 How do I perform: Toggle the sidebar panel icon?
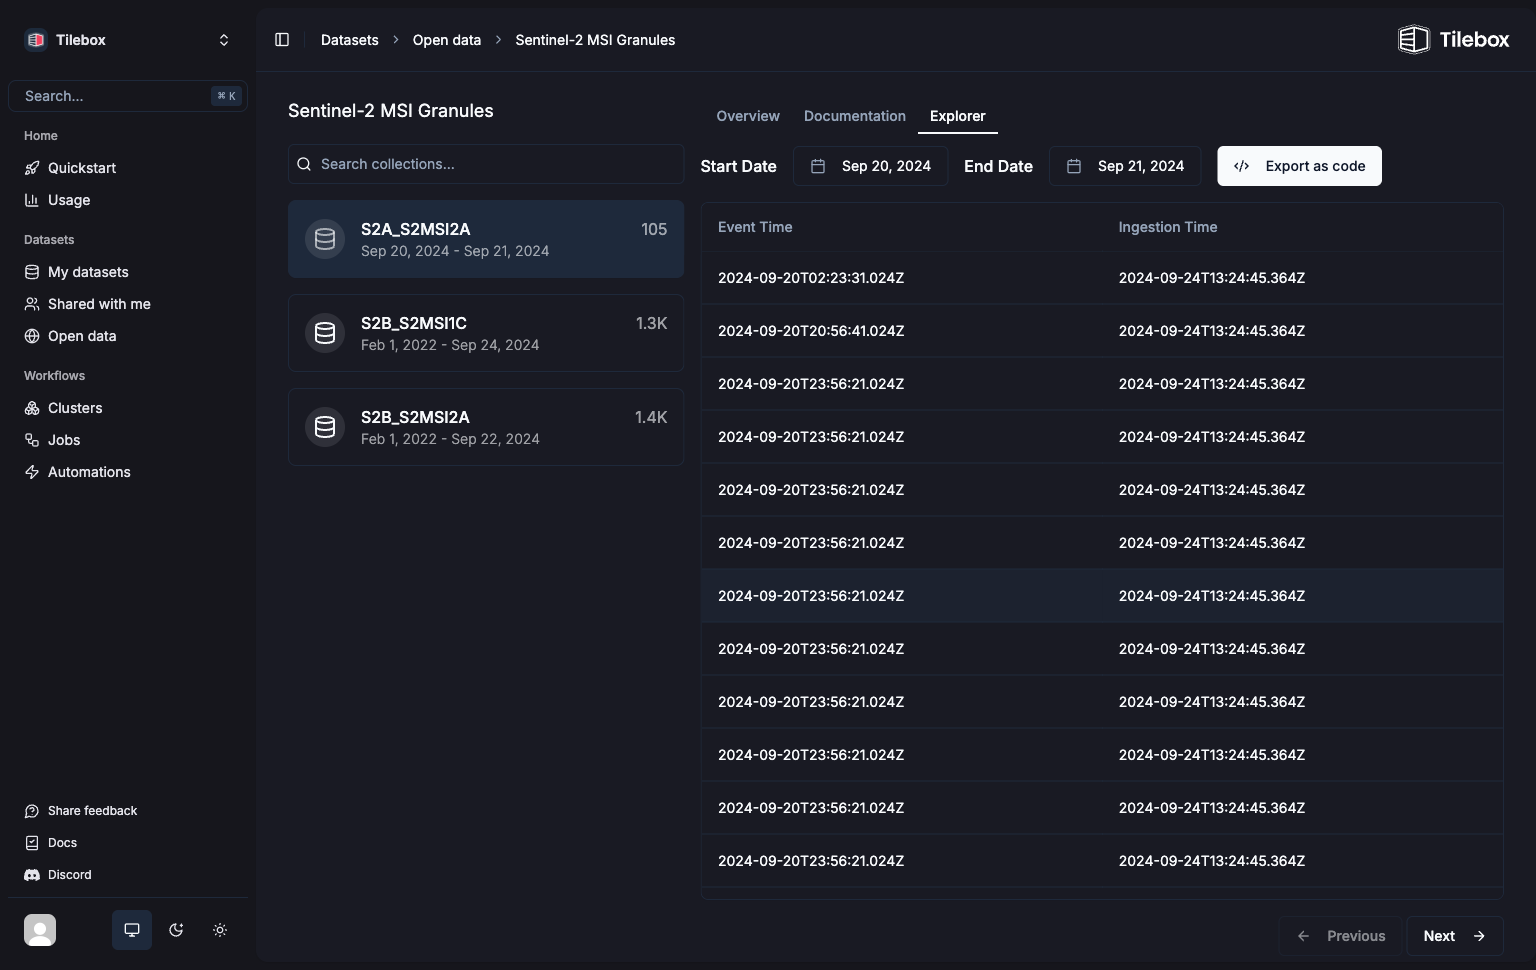point(282,40)
